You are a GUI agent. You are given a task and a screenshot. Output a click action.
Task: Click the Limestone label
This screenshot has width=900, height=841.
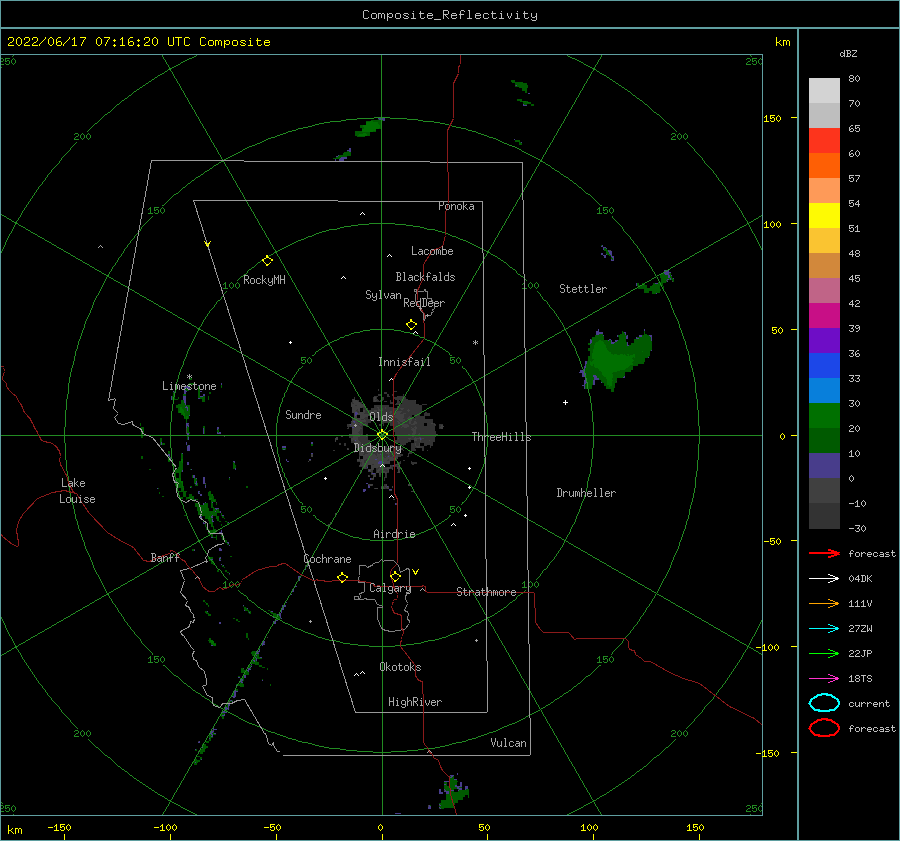coord(189,386)
